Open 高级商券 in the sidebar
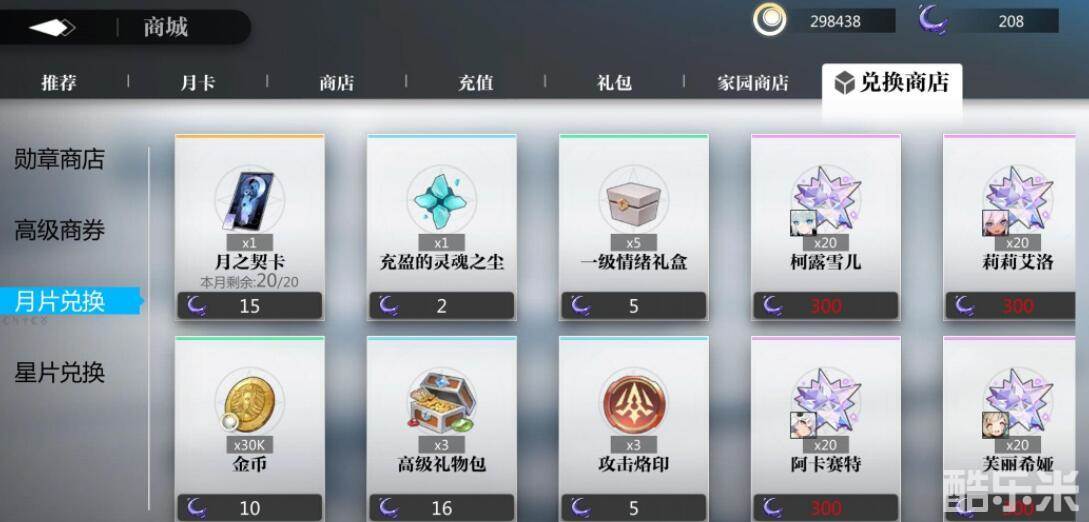 point(60,230)
